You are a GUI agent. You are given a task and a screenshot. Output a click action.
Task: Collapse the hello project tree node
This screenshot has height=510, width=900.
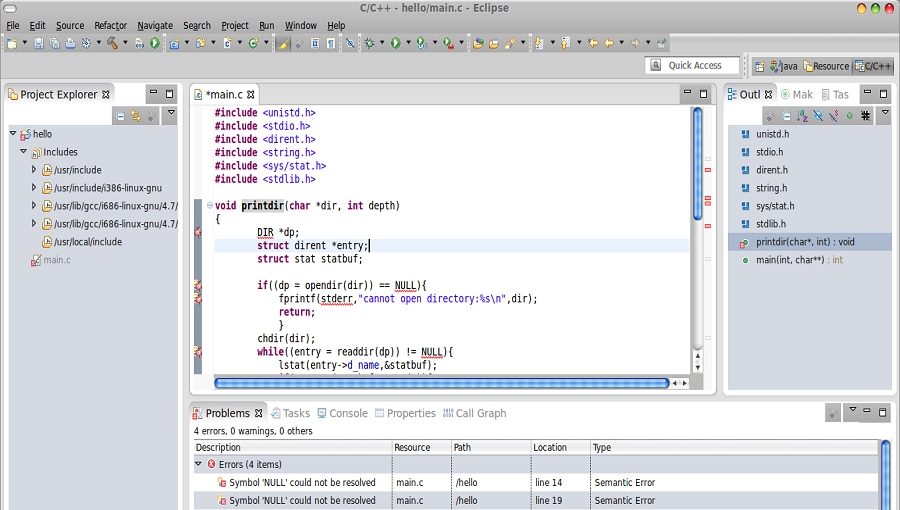[x=13, y=134]
